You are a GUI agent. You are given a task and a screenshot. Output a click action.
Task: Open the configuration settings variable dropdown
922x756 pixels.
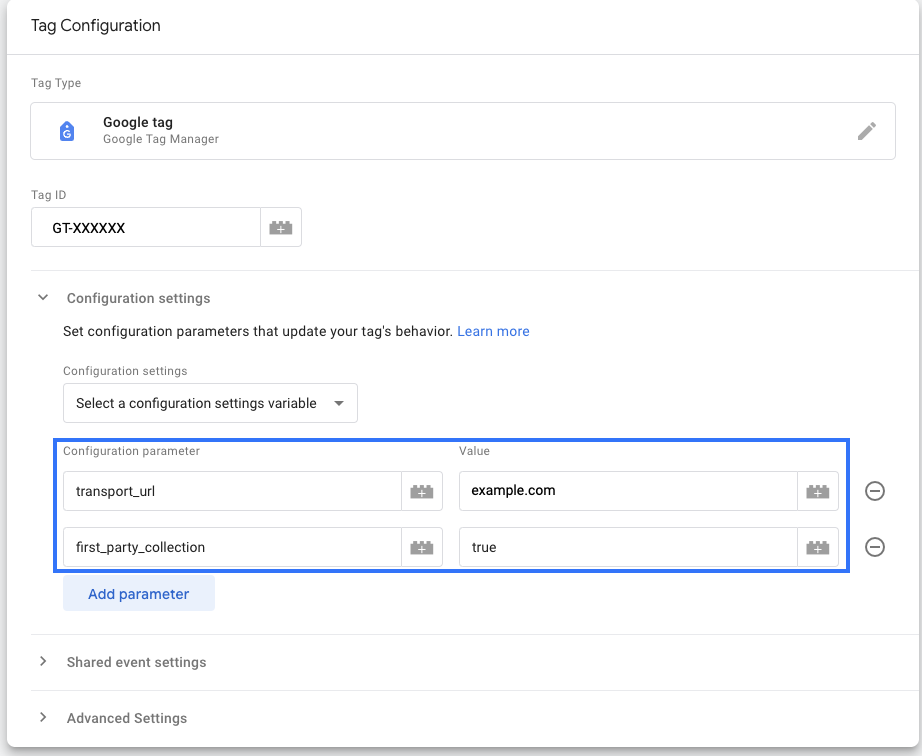click(210, 403)
